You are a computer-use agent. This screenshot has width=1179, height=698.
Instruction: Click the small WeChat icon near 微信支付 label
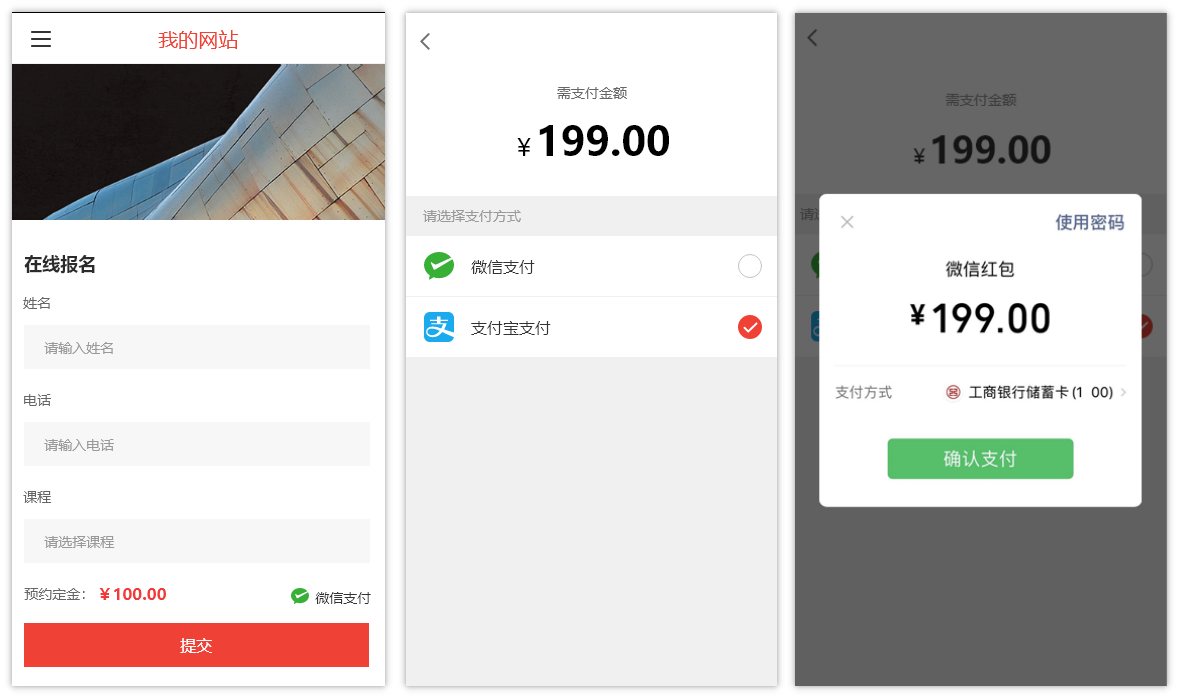click(x=300, y=596)
